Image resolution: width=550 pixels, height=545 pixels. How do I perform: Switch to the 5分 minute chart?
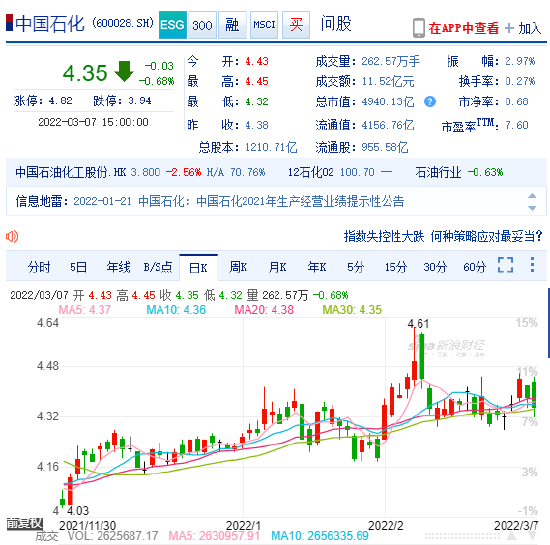click(x=355, y=267)
